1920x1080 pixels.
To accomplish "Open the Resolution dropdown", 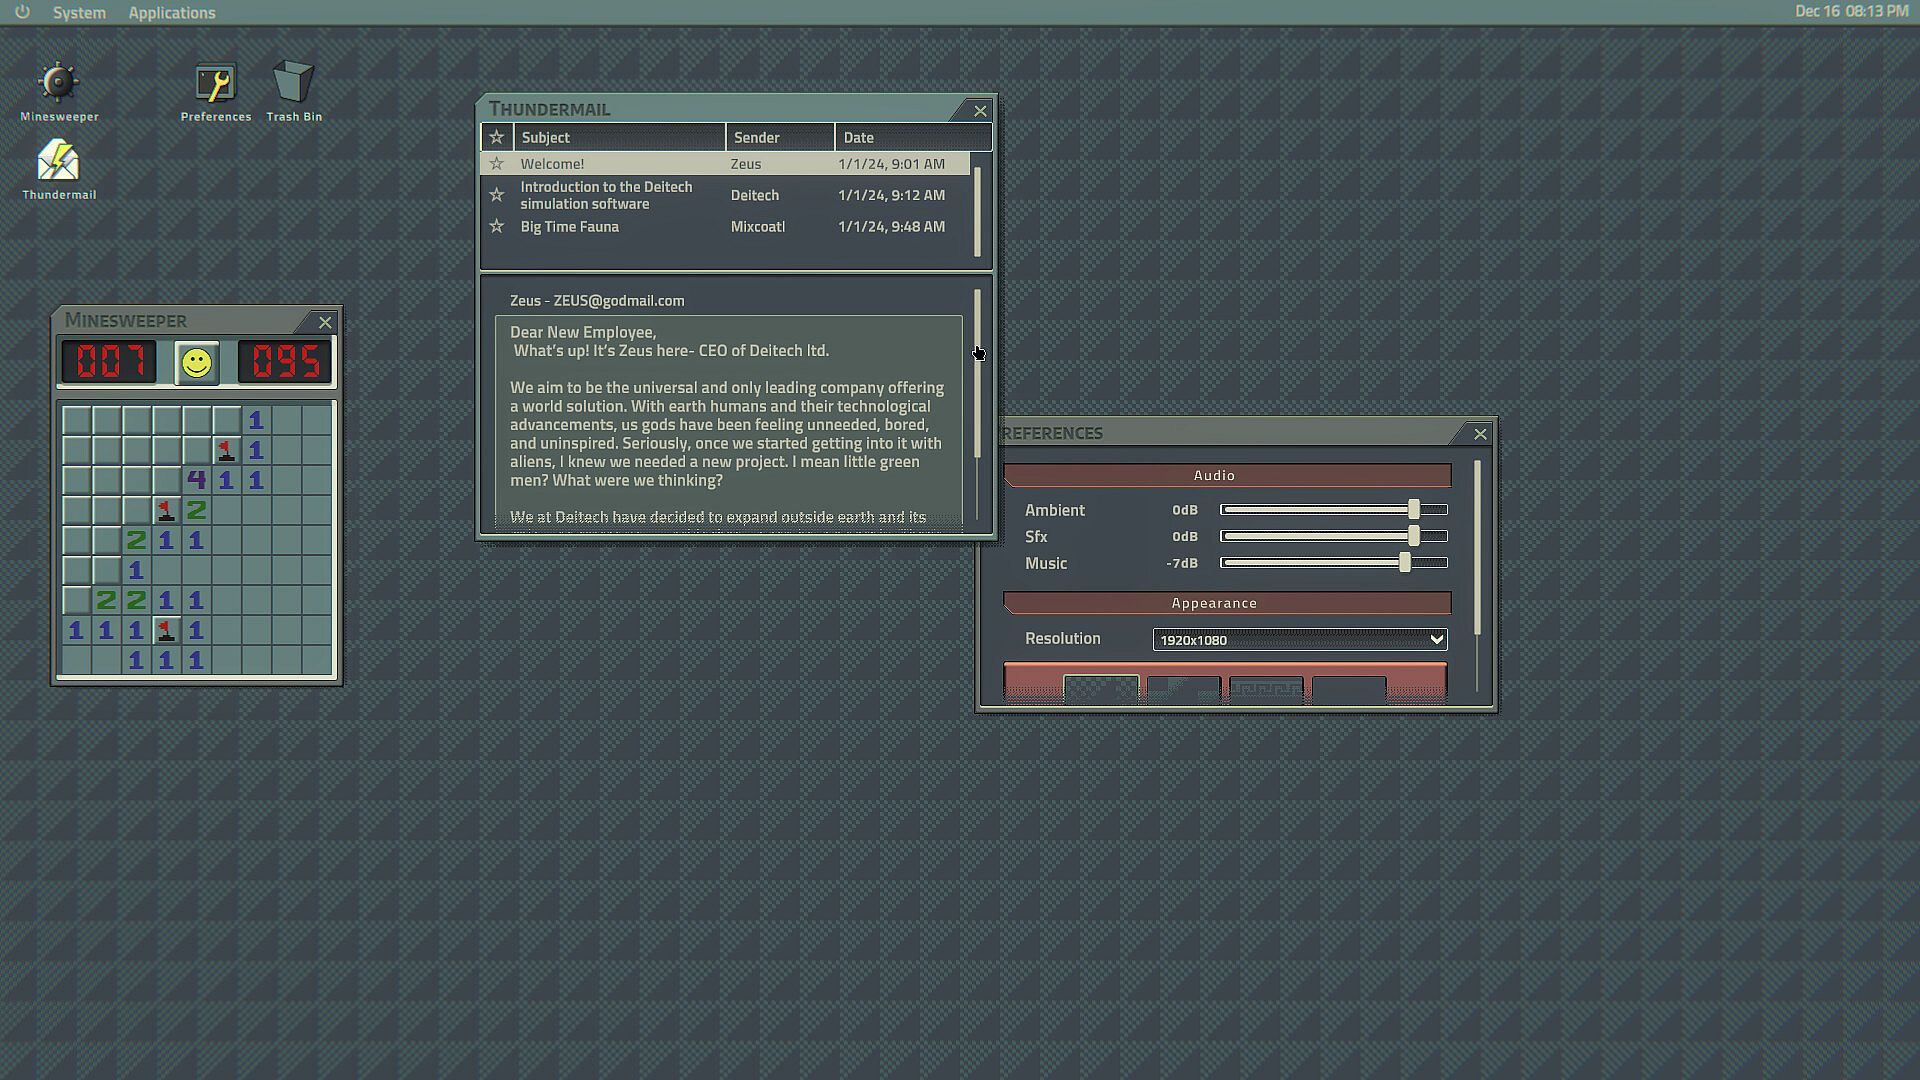I will click(x=1299, y=640).
